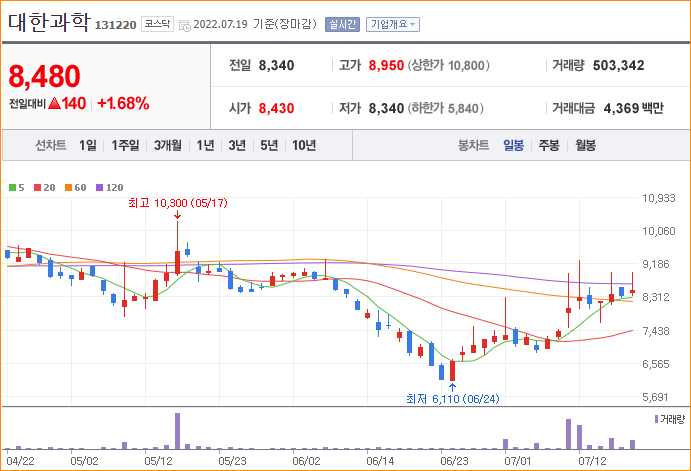Click the 상한가 10,800 text
The width and height of the screenshot is (691, 471).
tap(449, 65)
